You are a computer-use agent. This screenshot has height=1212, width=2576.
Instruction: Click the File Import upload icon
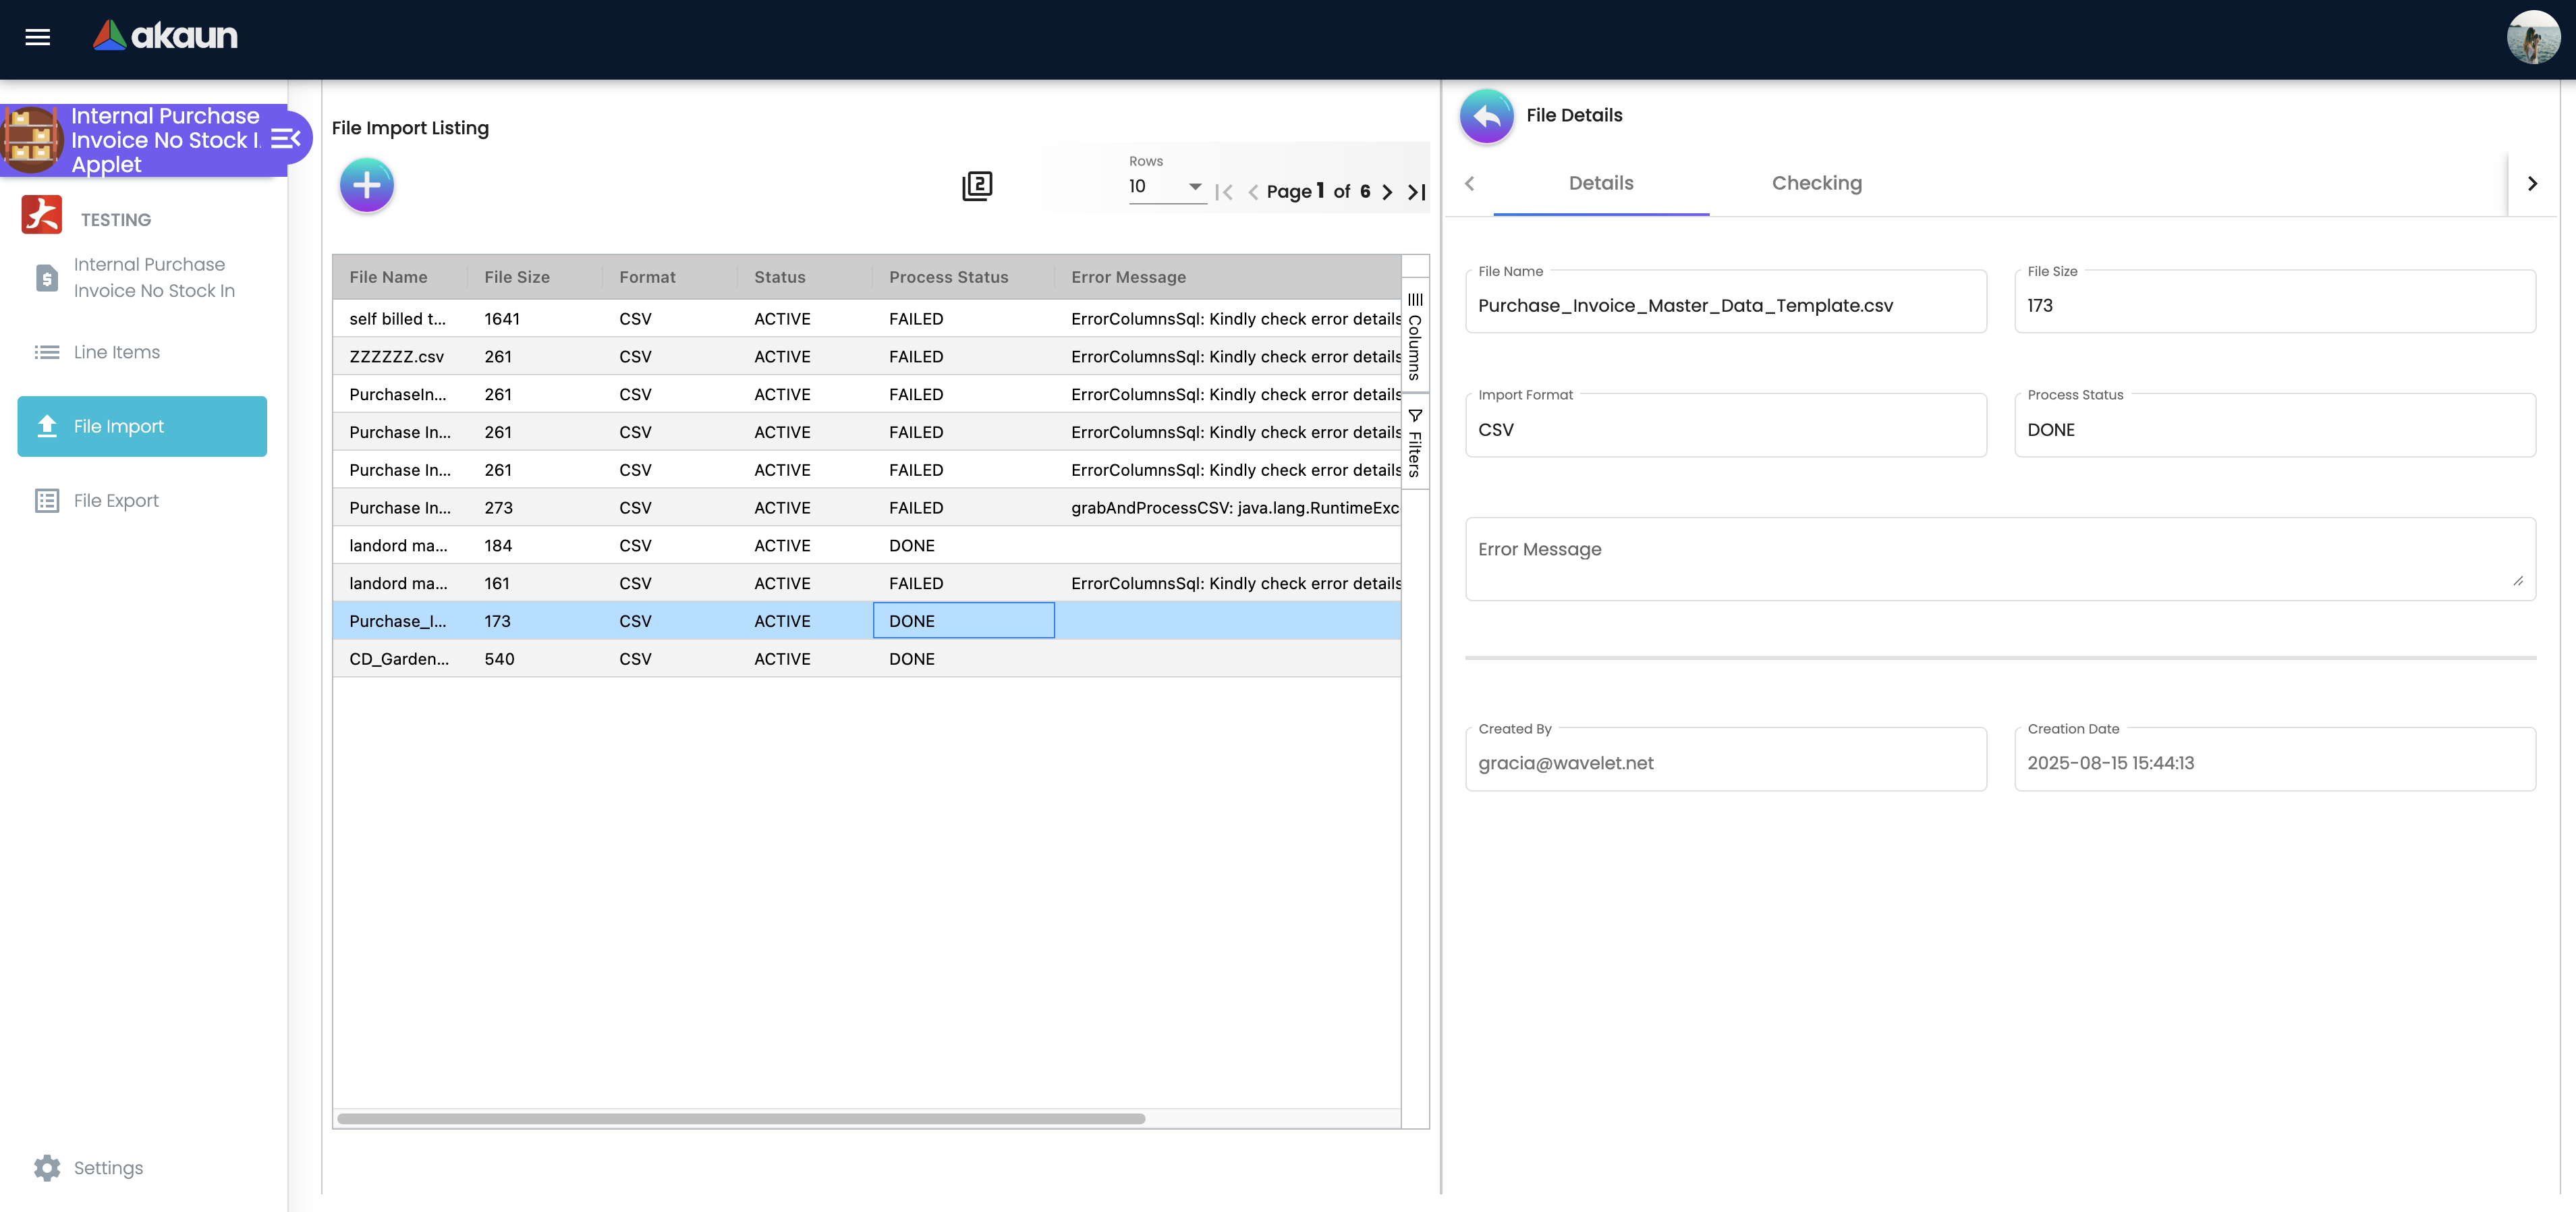point(47,427)
